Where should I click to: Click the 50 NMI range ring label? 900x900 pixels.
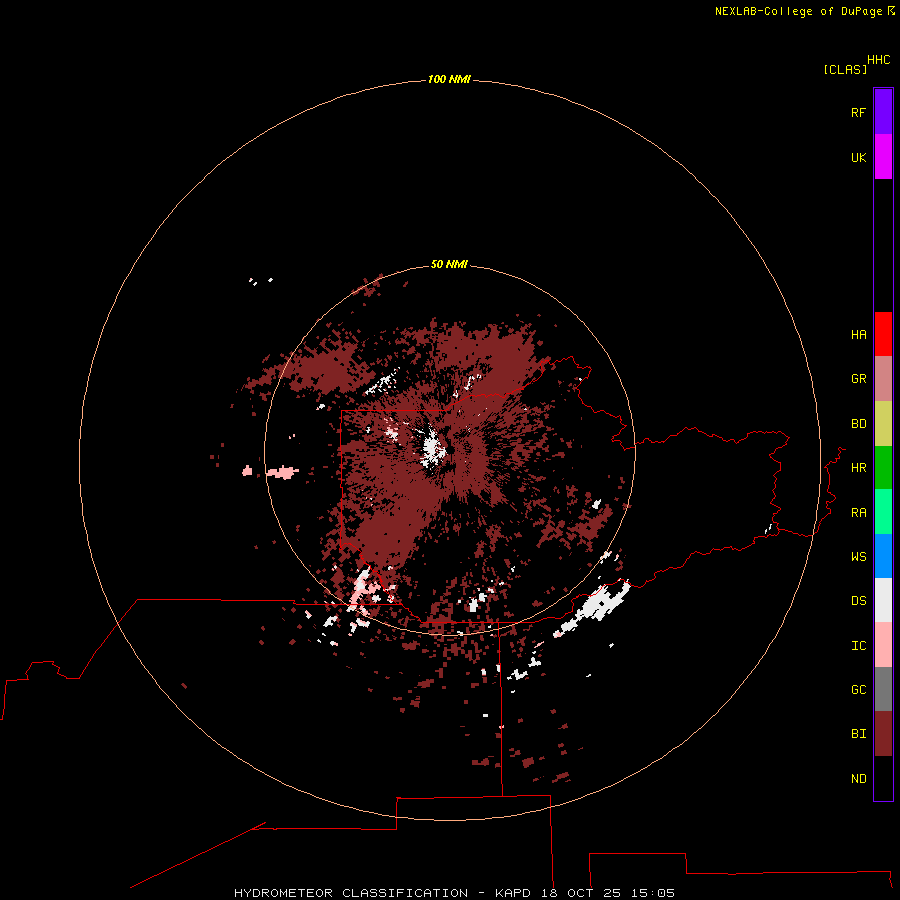tap(449, 264)
